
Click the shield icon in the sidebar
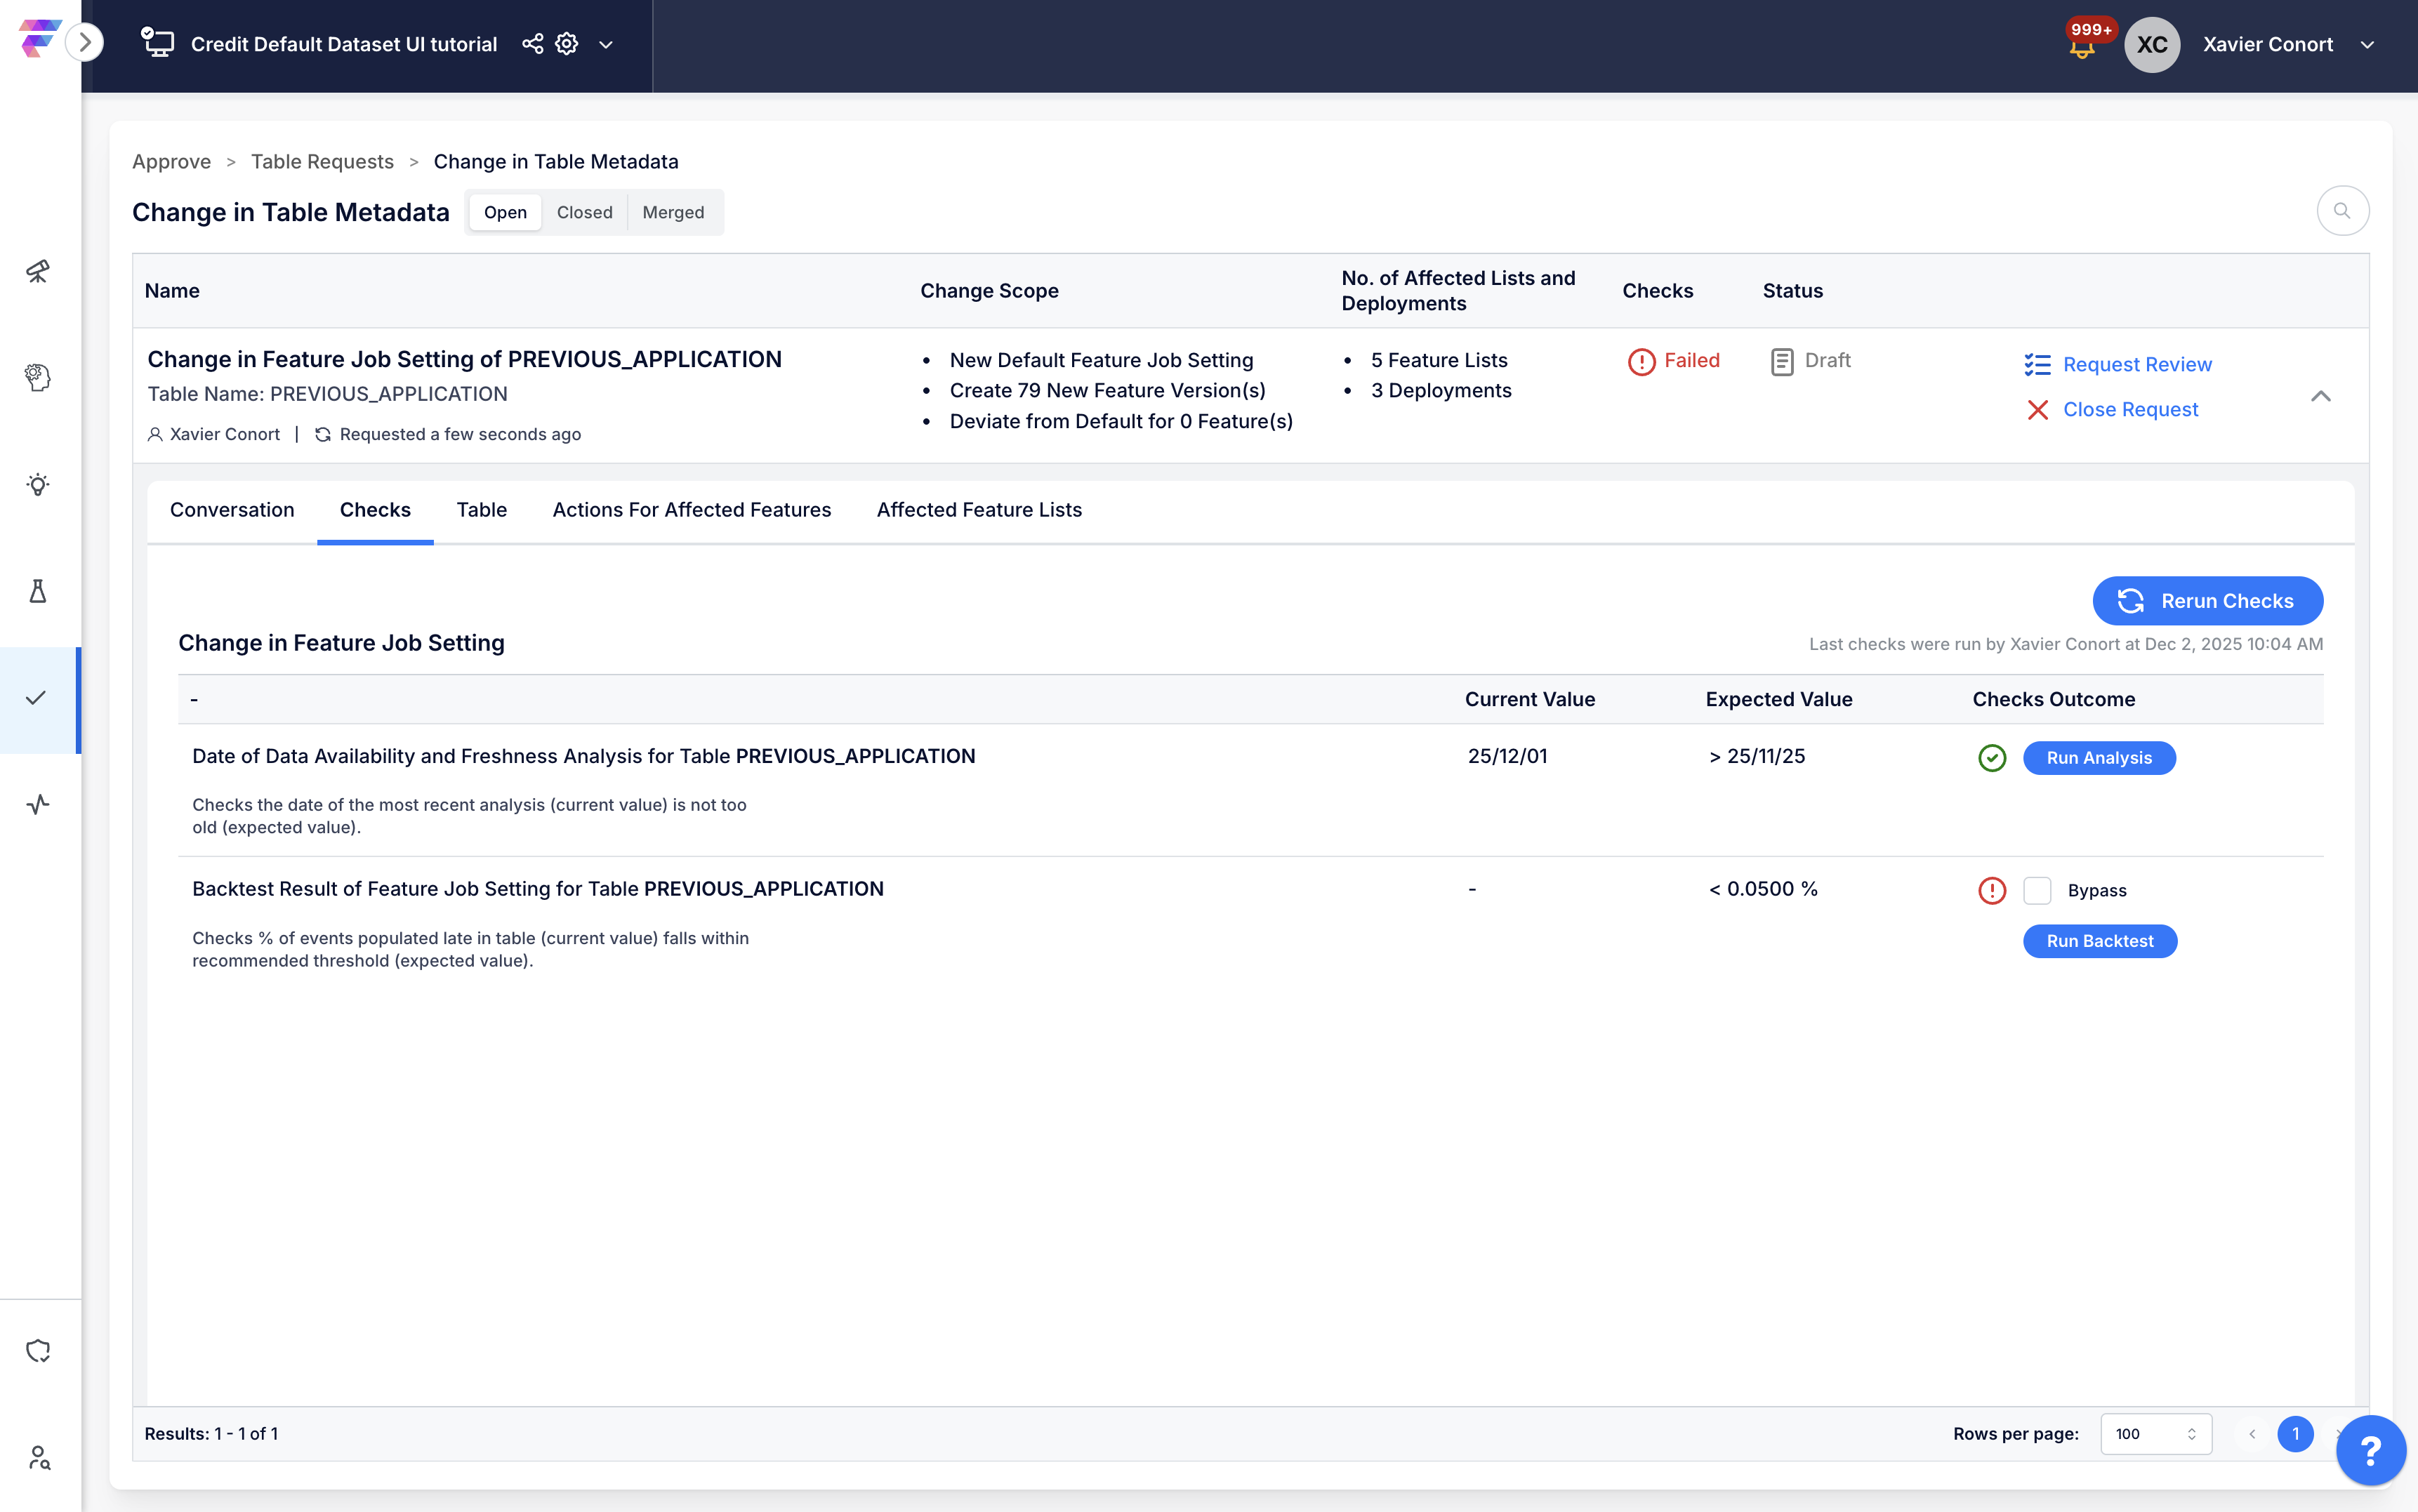pos(38,1351)
